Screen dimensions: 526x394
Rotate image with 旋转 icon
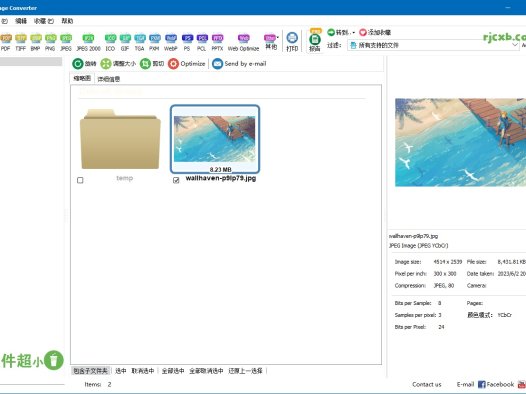click(84, 64)
